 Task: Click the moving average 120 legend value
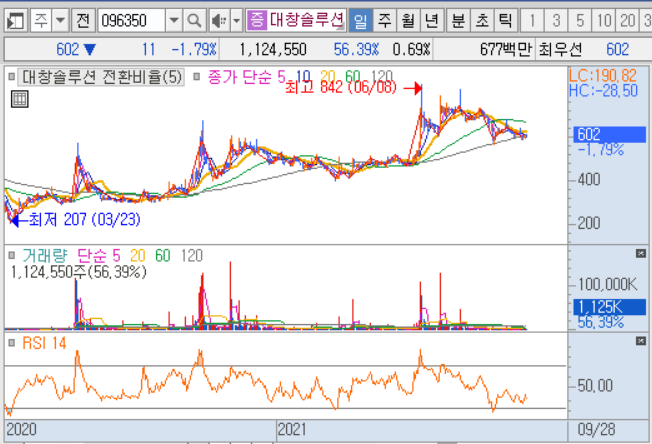point(382,76)
